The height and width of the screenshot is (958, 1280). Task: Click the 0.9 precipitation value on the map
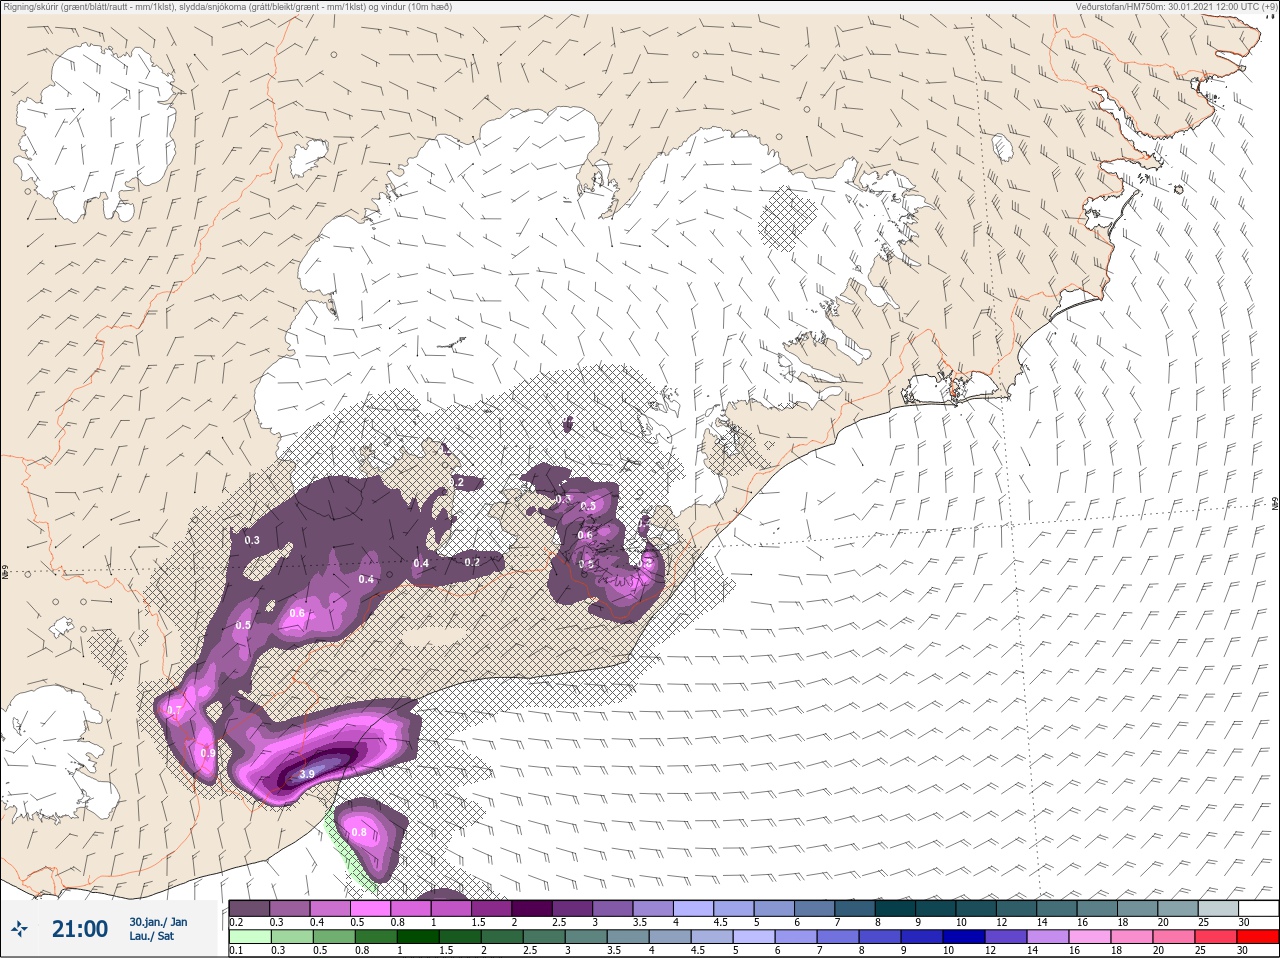(x=208, y=753)
